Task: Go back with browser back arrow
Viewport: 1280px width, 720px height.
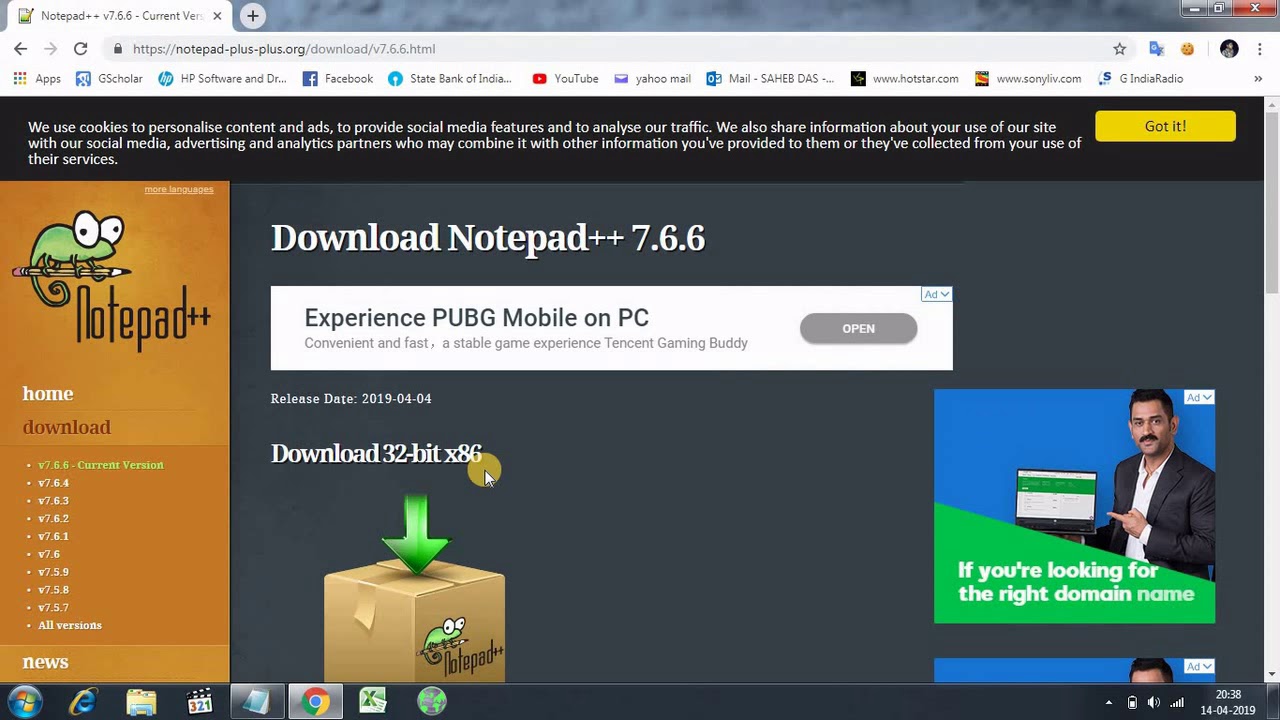Action: tap(20, 48)
